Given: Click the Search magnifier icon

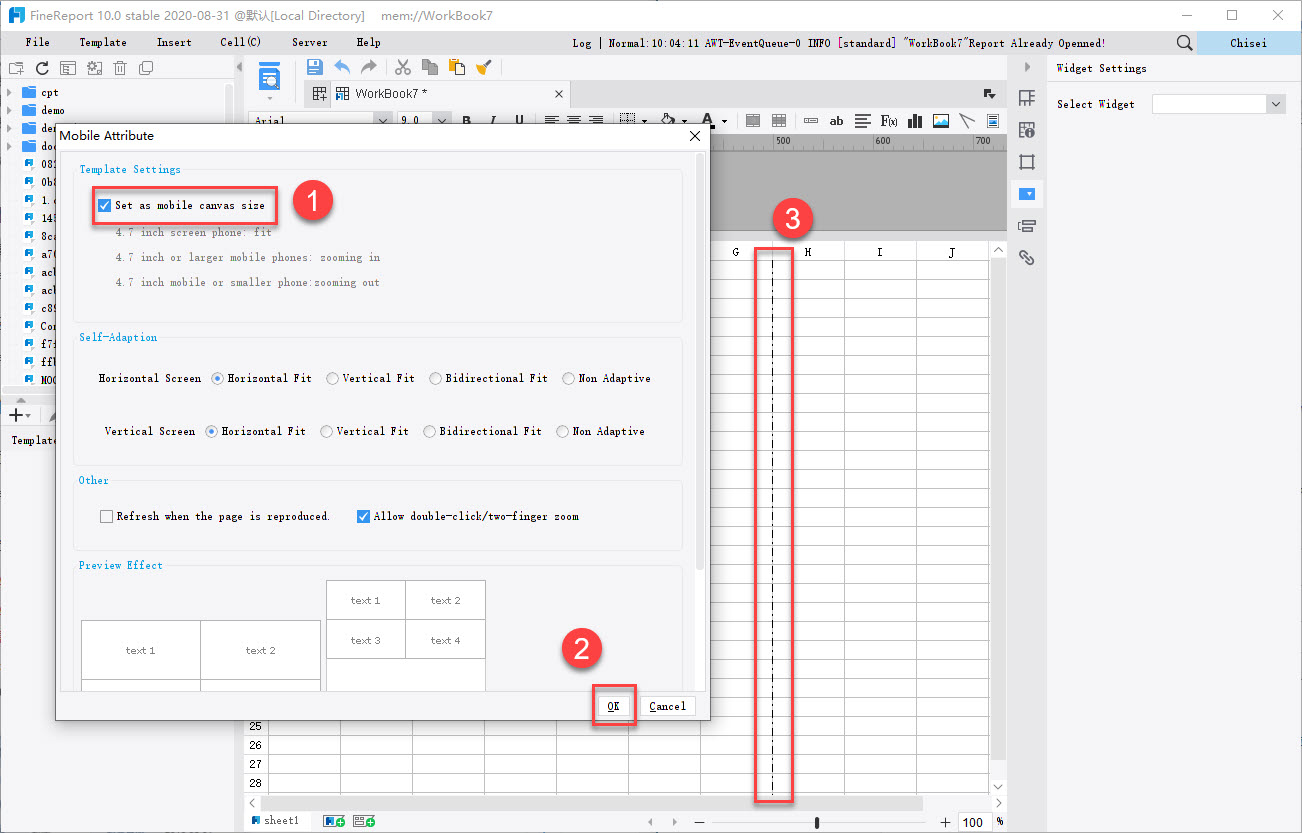Looking at the screenshot, I should (1184, 43).
